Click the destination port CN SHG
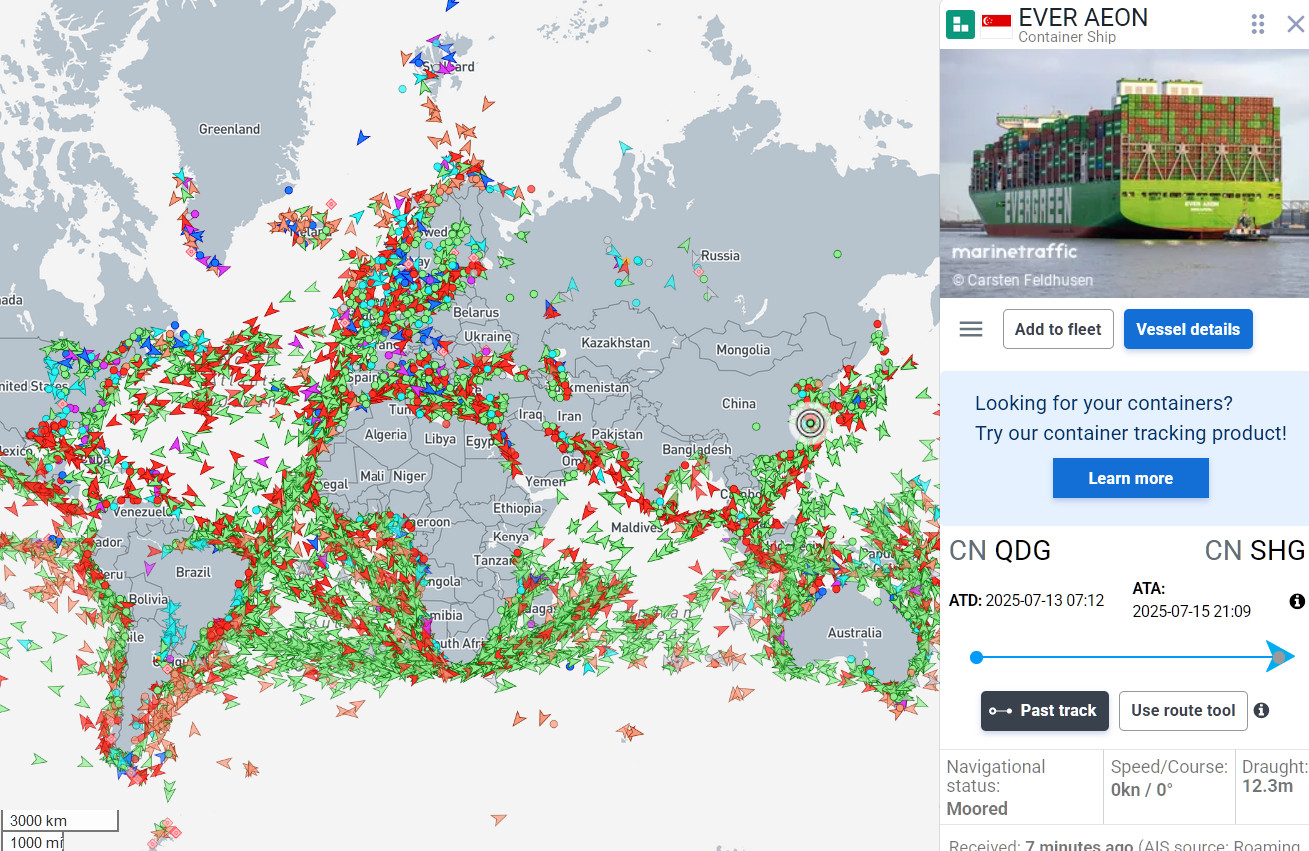 pyautogui.click(x=1254, y=550)
